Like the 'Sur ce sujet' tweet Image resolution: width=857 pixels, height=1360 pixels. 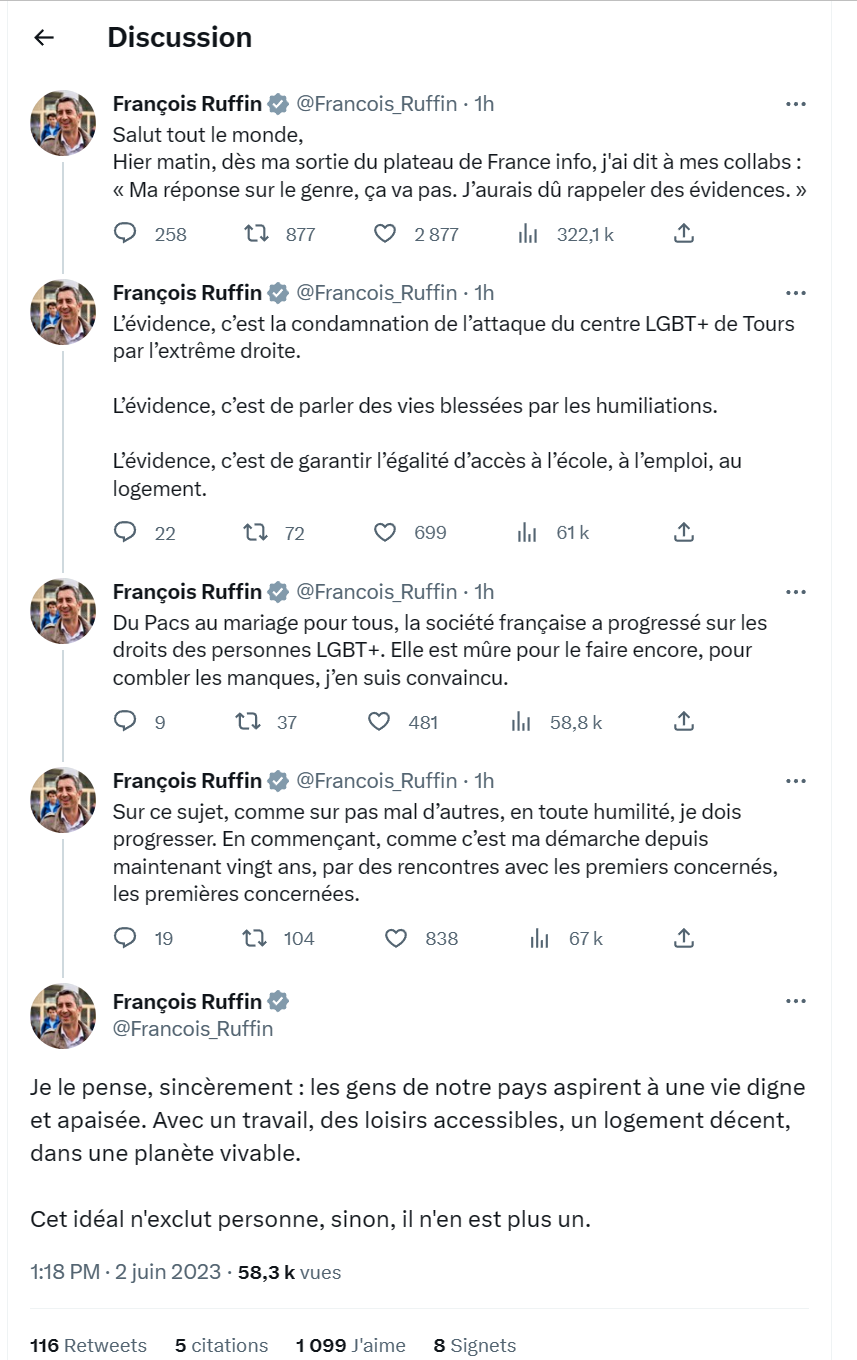pyautogui.click(x=396, y=938)
